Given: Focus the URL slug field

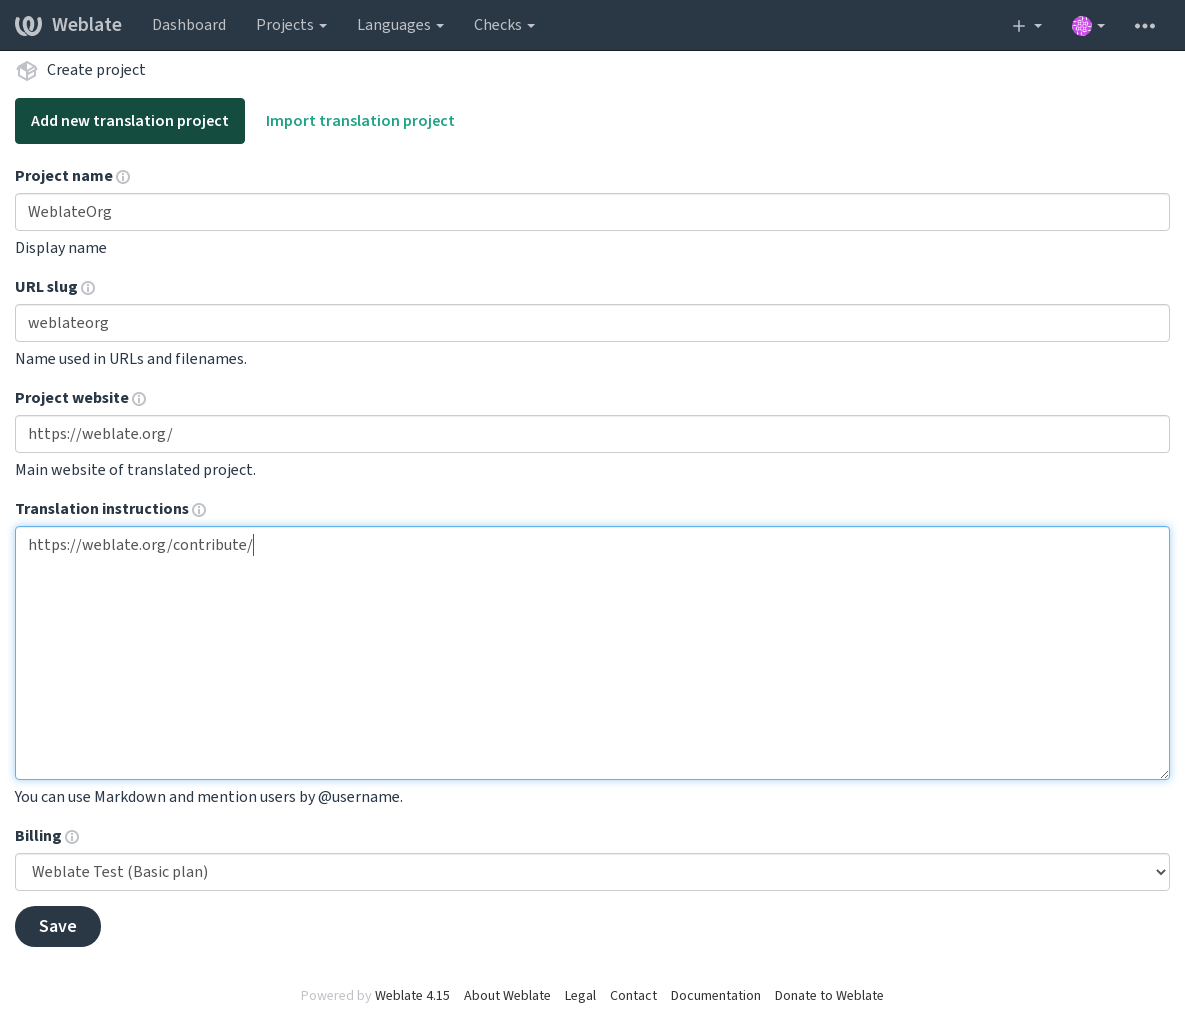Looking at the screenshot, I should coord(592,324).
